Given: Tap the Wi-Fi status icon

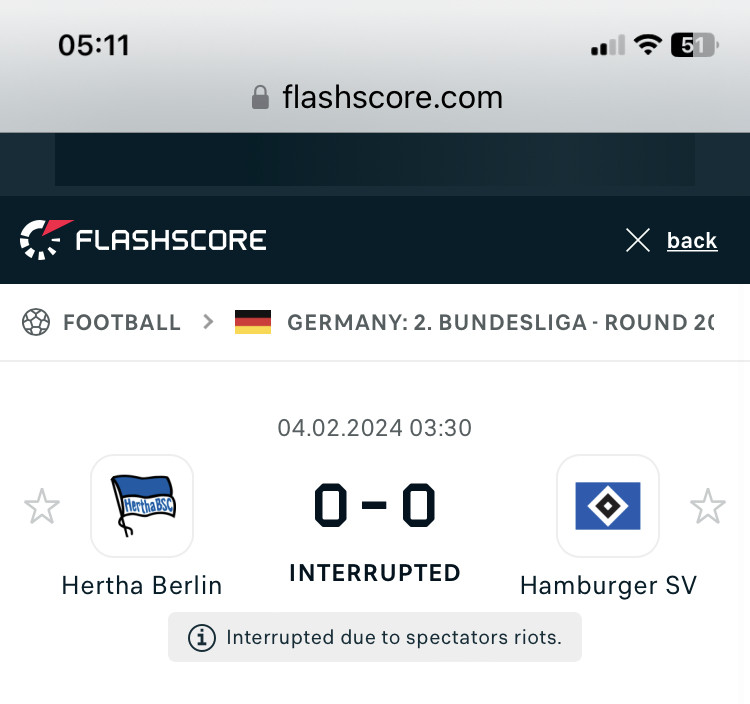Looking at the screenshot, I should click(x=648, y=45).
